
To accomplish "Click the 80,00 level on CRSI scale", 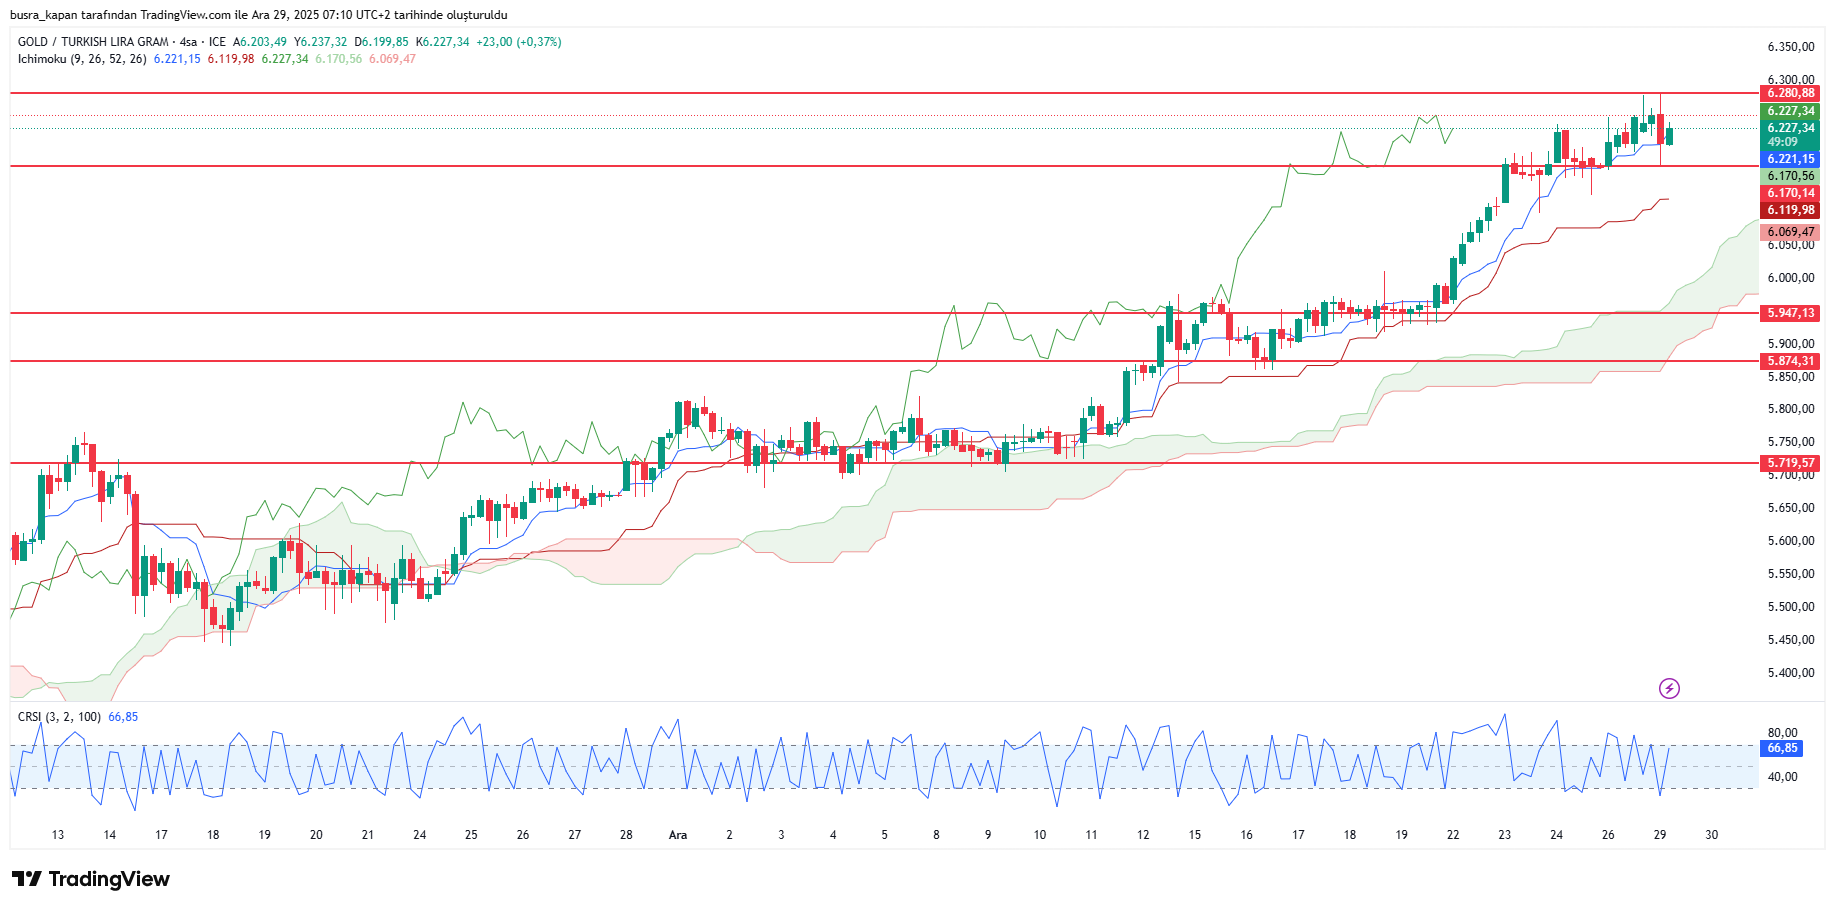I will coord(1782,733).
